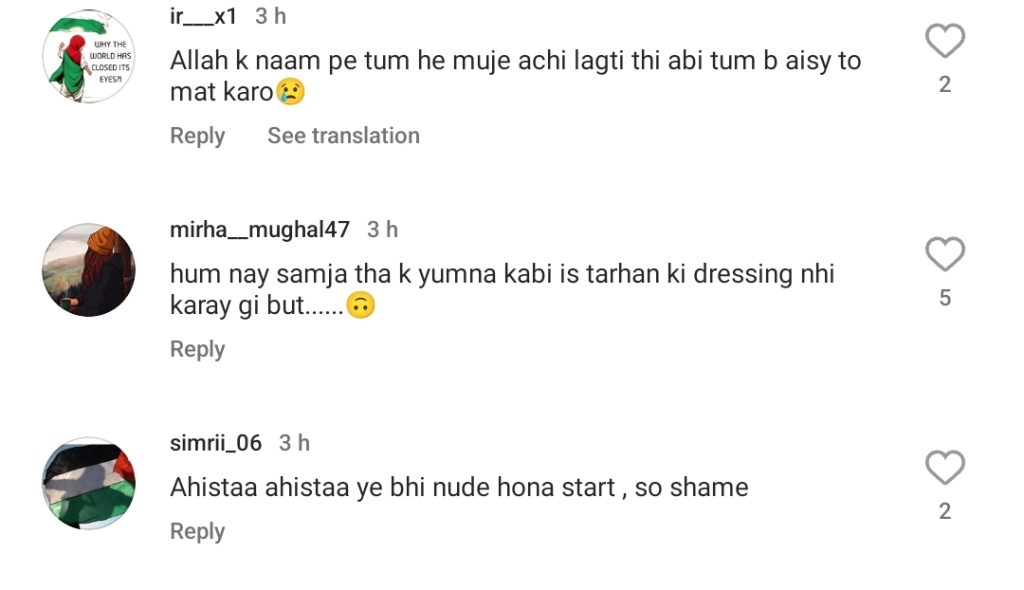The image size is (1024, 590).
Task: Open mirha__mughal47's profile avatar
Action: coord(88,270)
